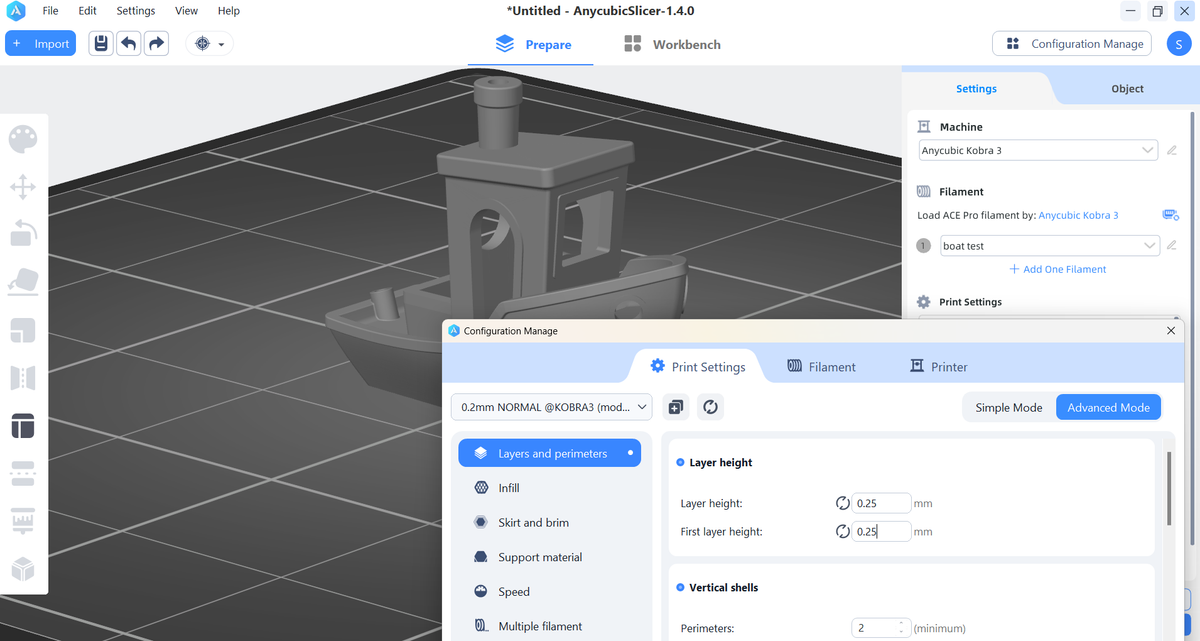Viewport: 1200px width, 641px height.
Task: Switch to the Prepare tab
Action: (x=534, y=44)
